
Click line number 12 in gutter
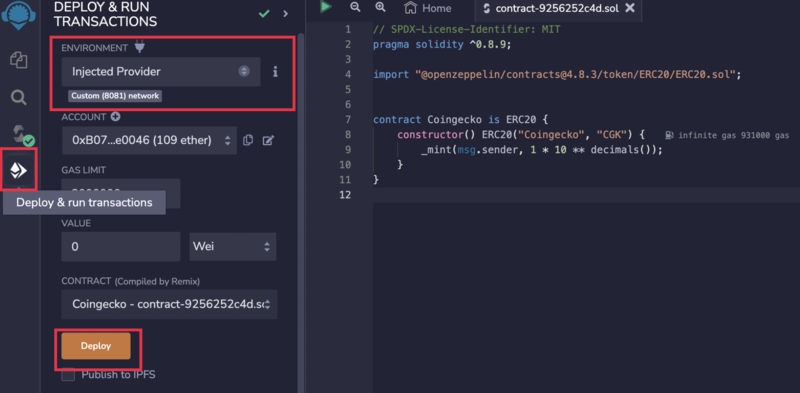(346, 195)
